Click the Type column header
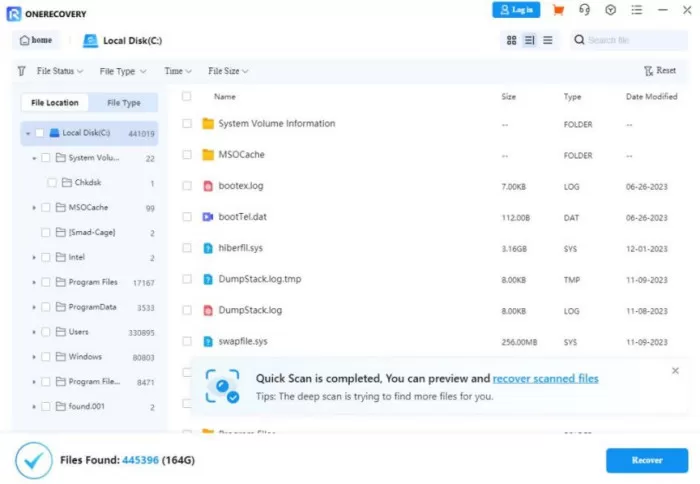 [572, 96]
